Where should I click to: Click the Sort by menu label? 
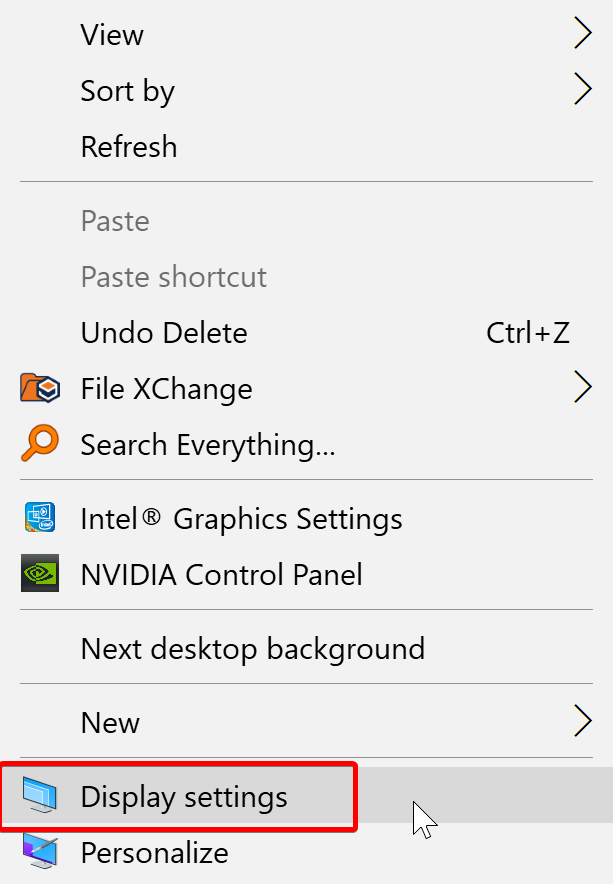128,91
